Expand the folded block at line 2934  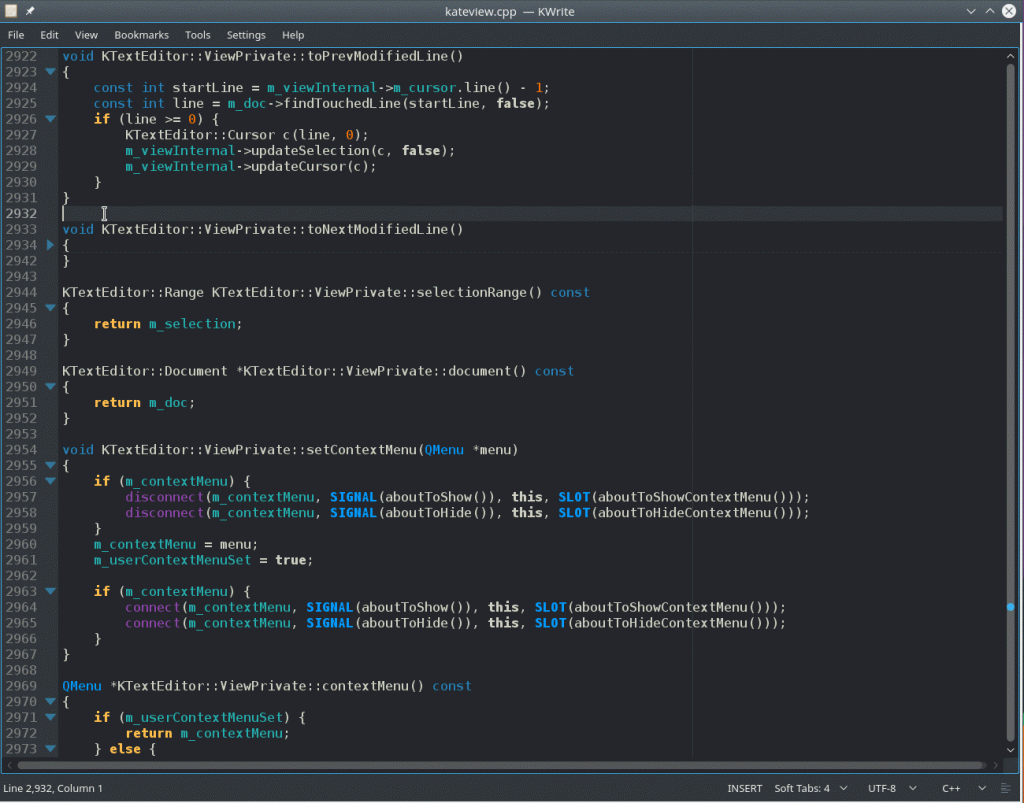(50, 245)
